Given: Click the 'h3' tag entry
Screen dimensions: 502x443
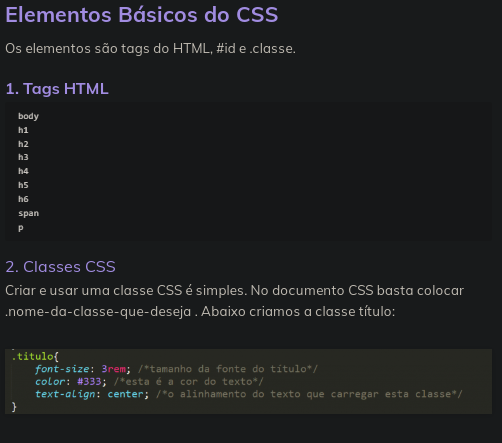Looking at the screenshot, I should coord(23,157).
